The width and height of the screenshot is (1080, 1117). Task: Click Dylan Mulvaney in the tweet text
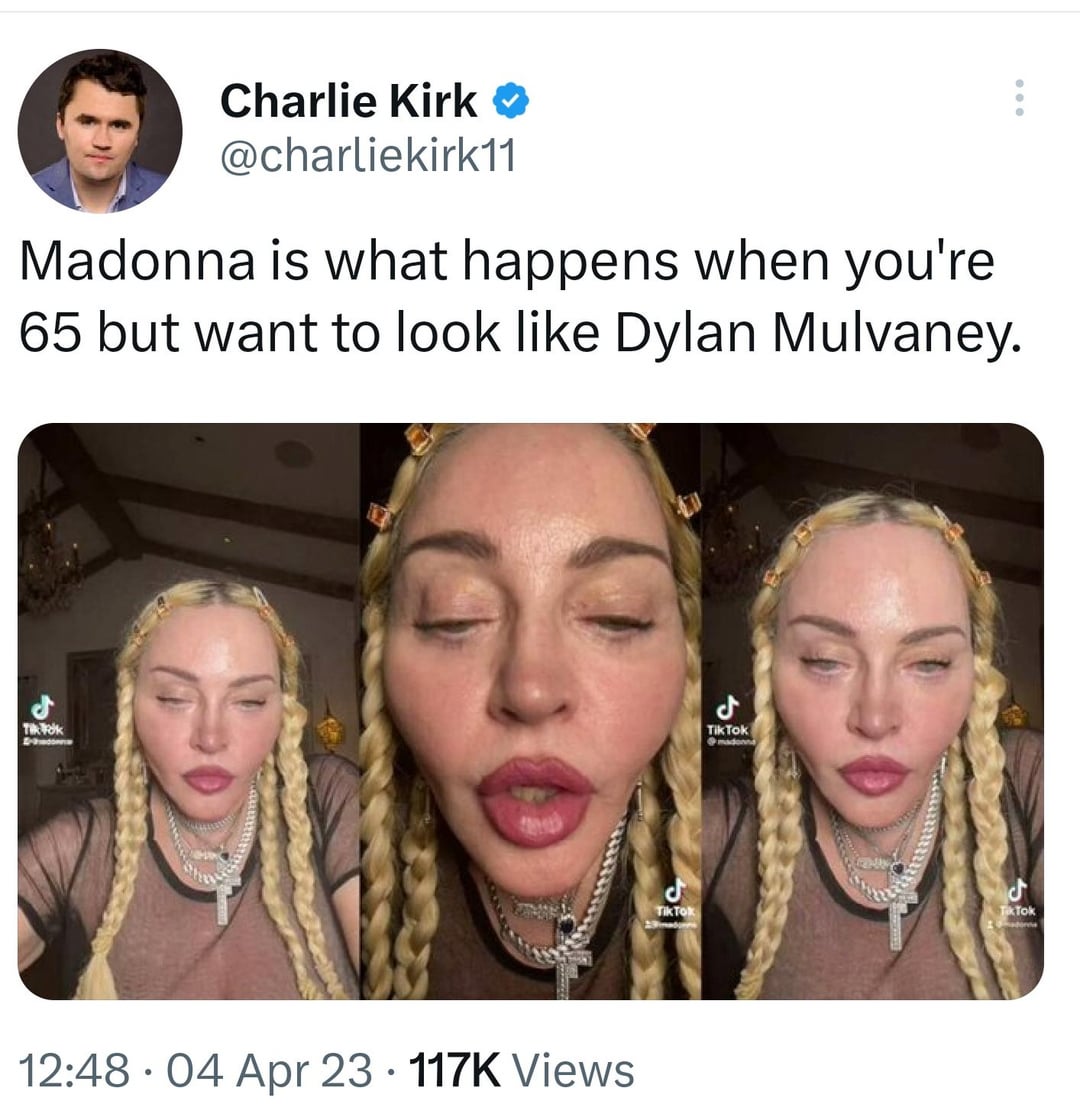[x=817, y=333]
